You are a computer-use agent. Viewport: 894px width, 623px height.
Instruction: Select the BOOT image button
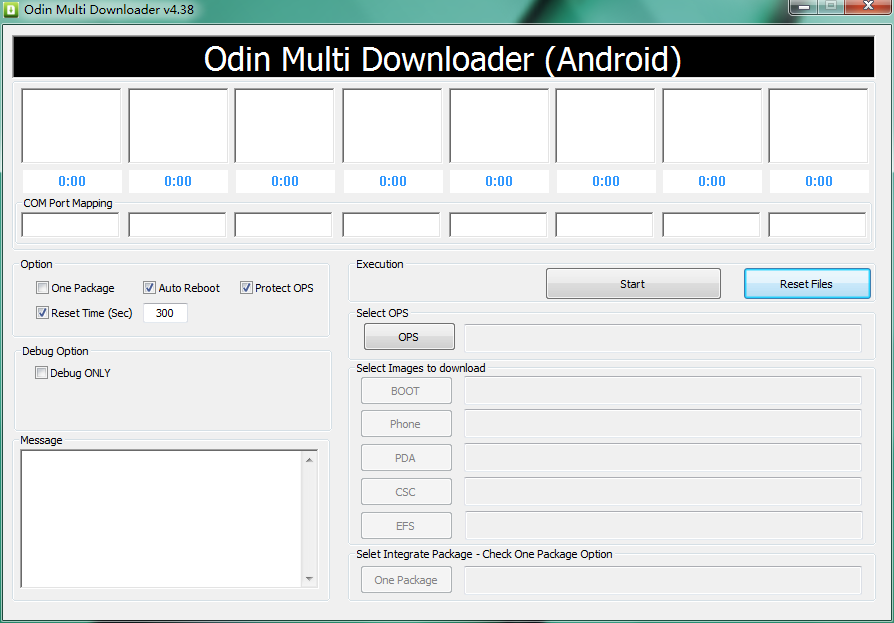click(x=406, y=391)
